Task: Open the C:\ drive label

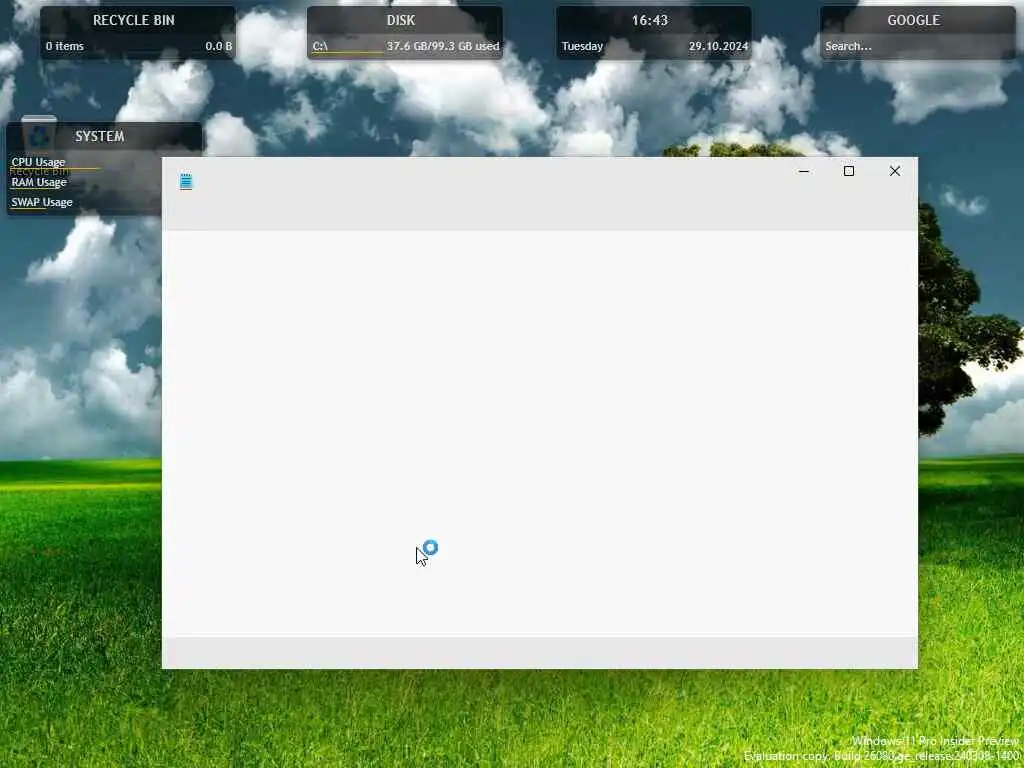Action: [320, 46]
